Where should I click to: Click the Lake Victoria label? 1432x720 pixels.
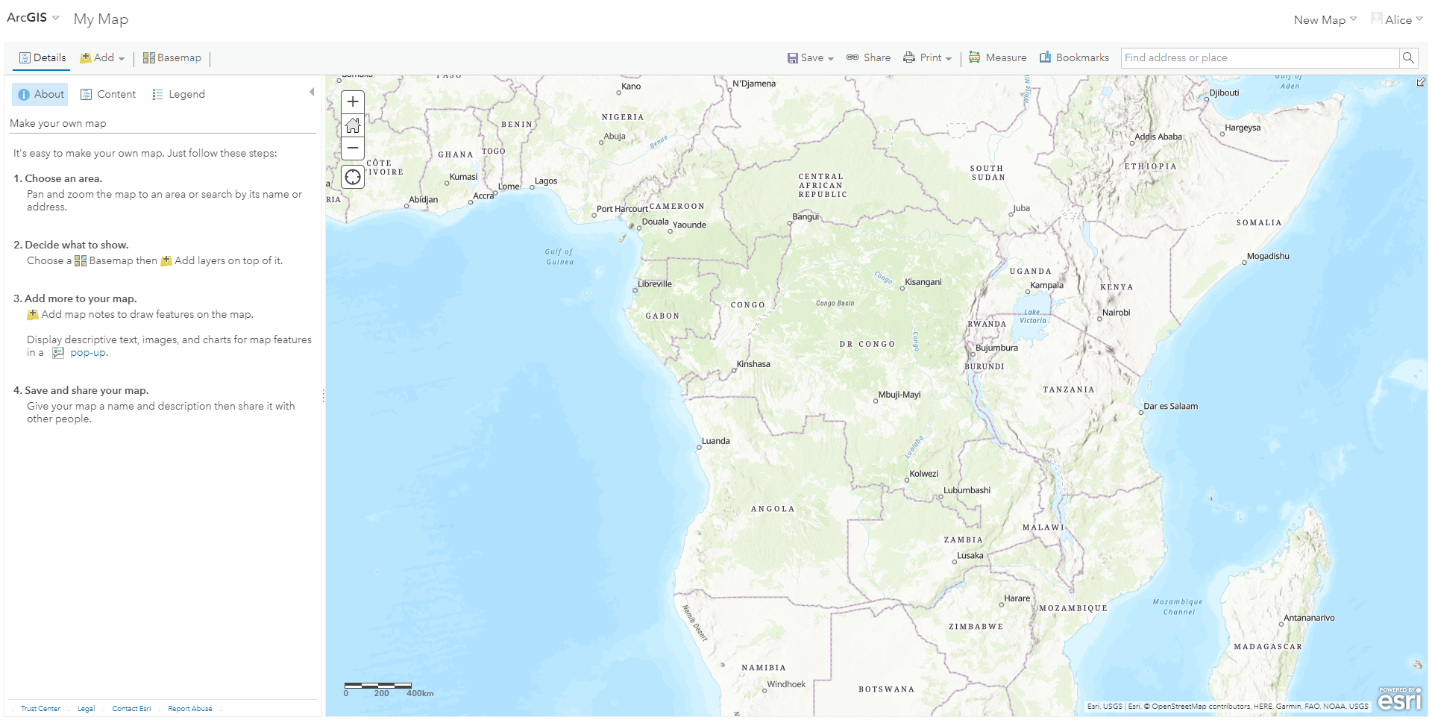tap(1035, 316)
